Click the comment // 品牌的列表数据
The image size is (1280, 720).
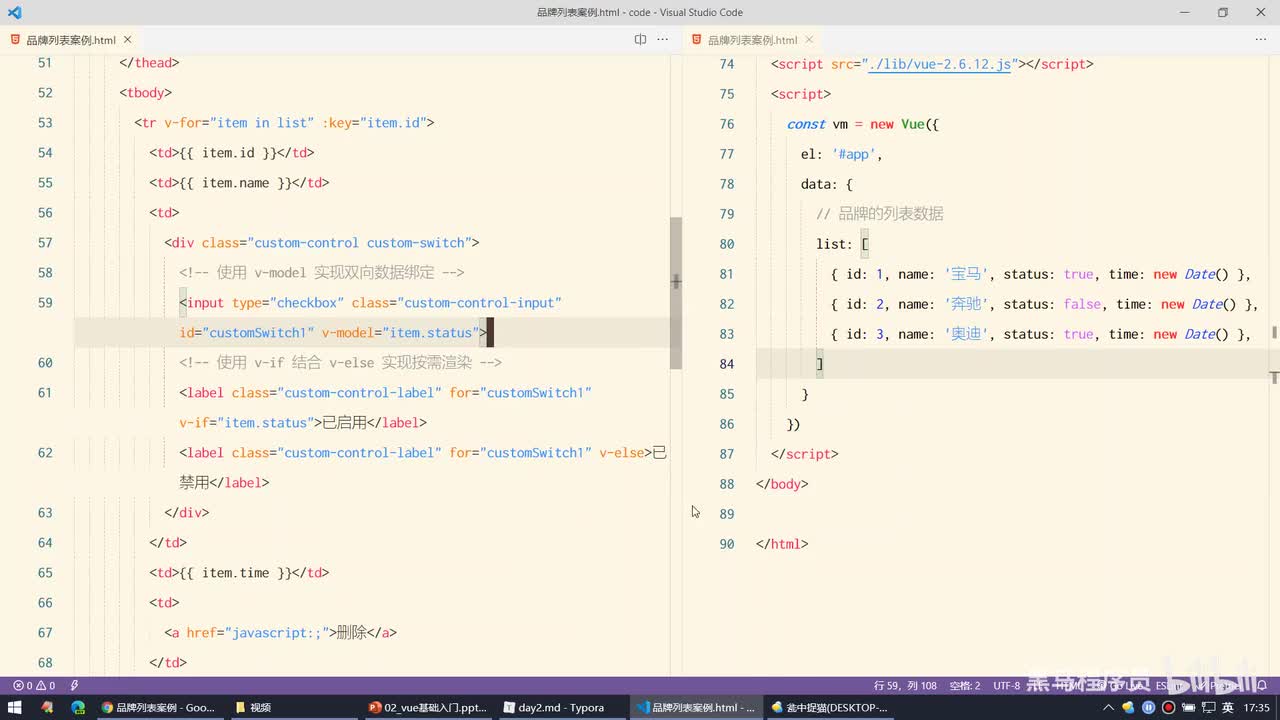pos(880,214)
